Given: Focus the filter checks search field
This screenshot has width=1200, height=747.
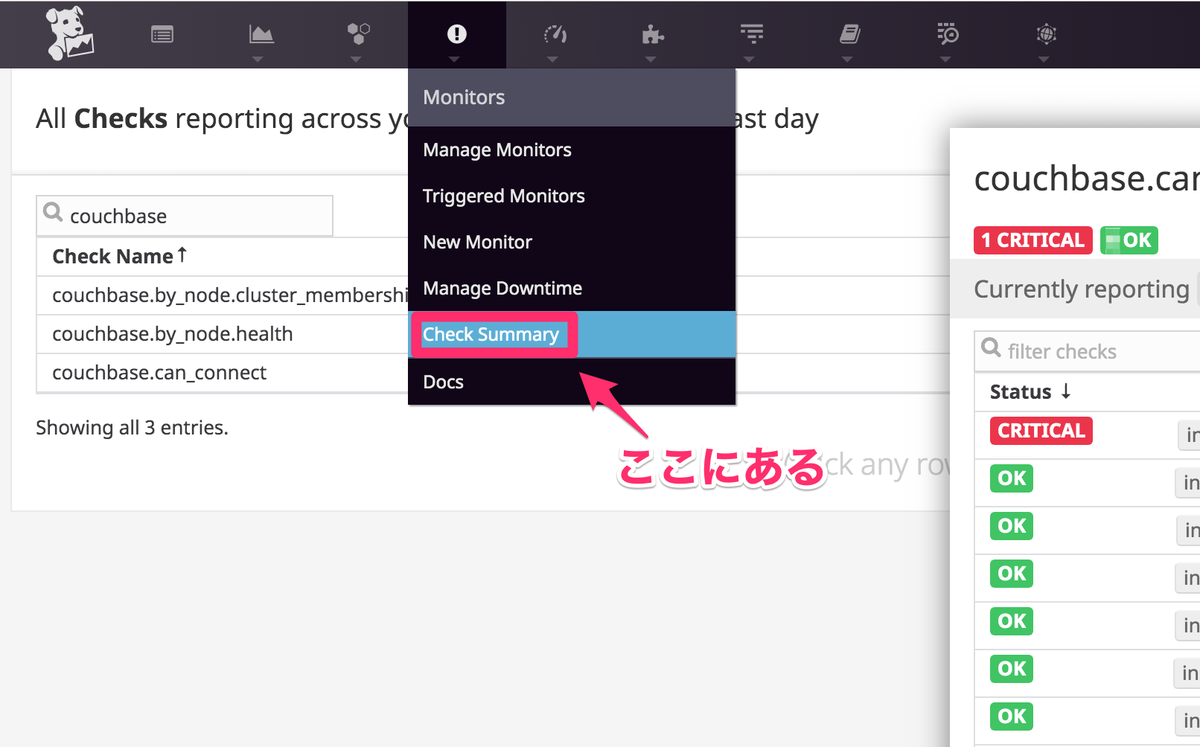Looking at the screenshot, I should coord(1087,351).
